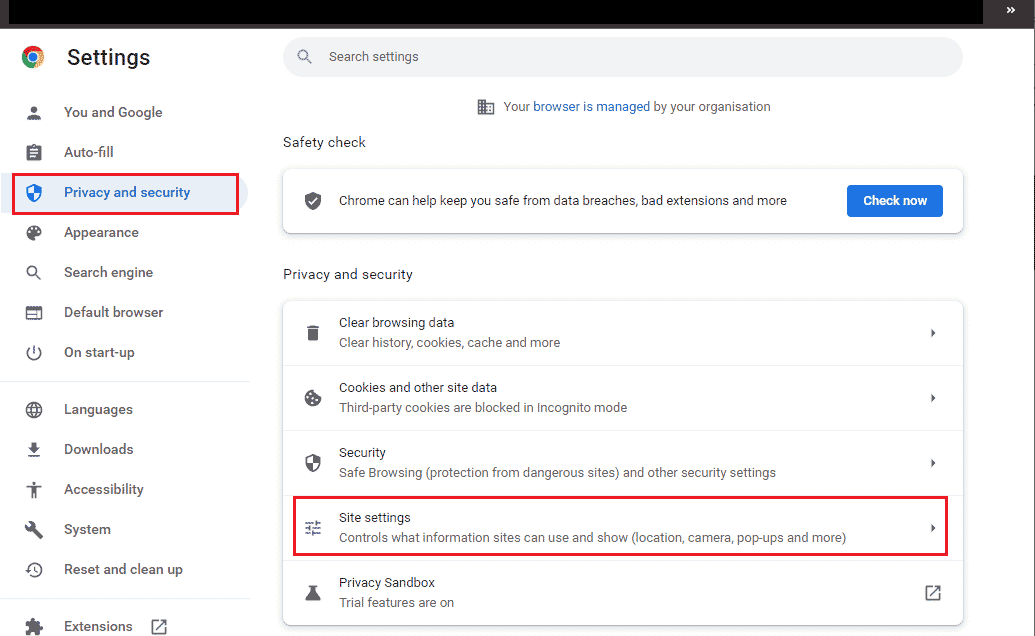Click the trash can icon for Clear browsing data
The height and width of the screenshot is (636, 1035).
tap(313, 333)
